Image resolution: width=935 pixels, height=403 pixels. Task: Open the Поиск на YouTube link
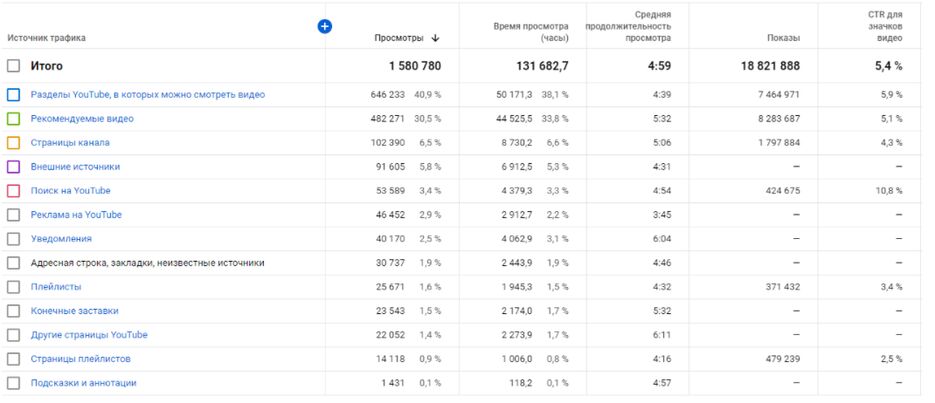(70, 191)
